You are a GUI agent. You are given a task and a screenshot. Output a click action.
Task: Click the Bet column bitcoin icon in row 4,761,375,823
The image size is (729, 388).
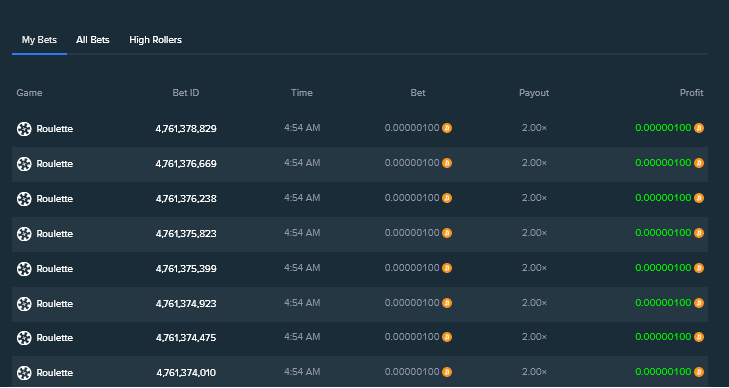[x=447, y=233]
